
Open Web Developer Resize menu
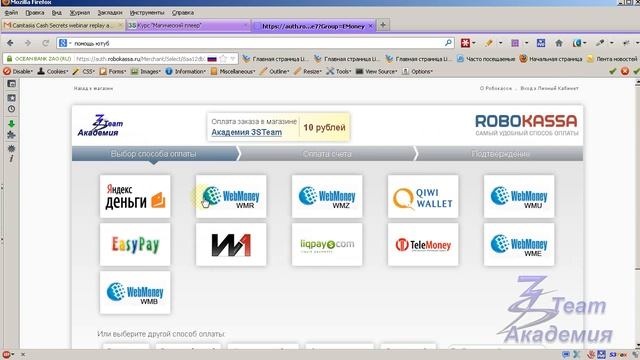308,71
